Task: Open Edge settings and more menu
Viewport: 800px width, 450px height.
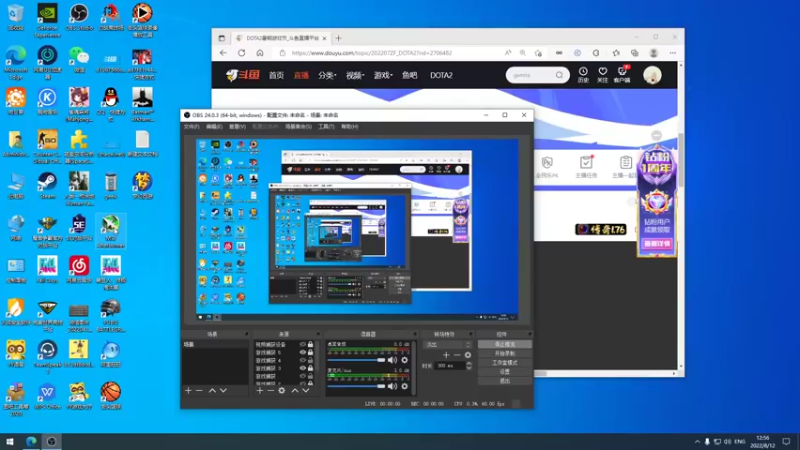Action: tap(673, 53)
